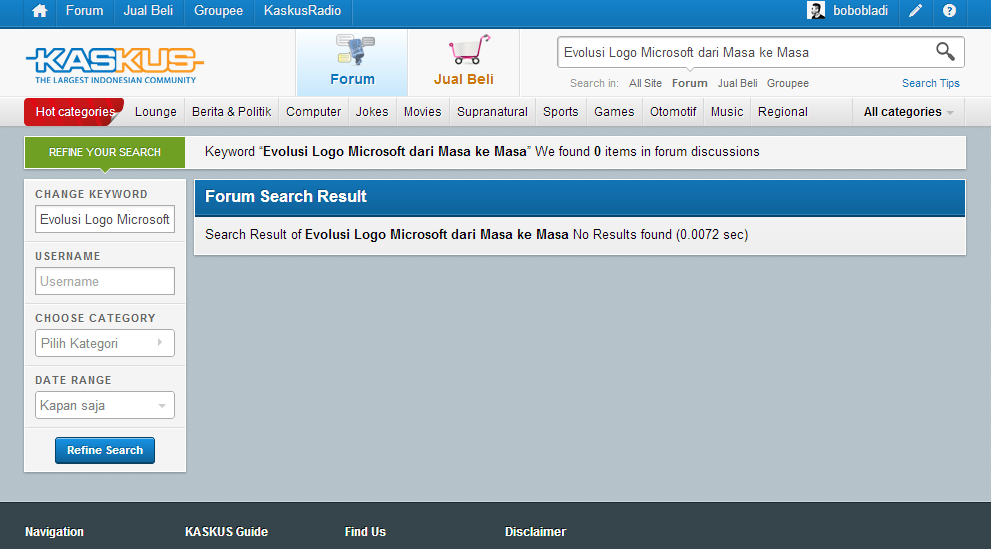991x549 pixels.
Task: Open Jual Beli in top navigation bar
Action: click(148, 11)
